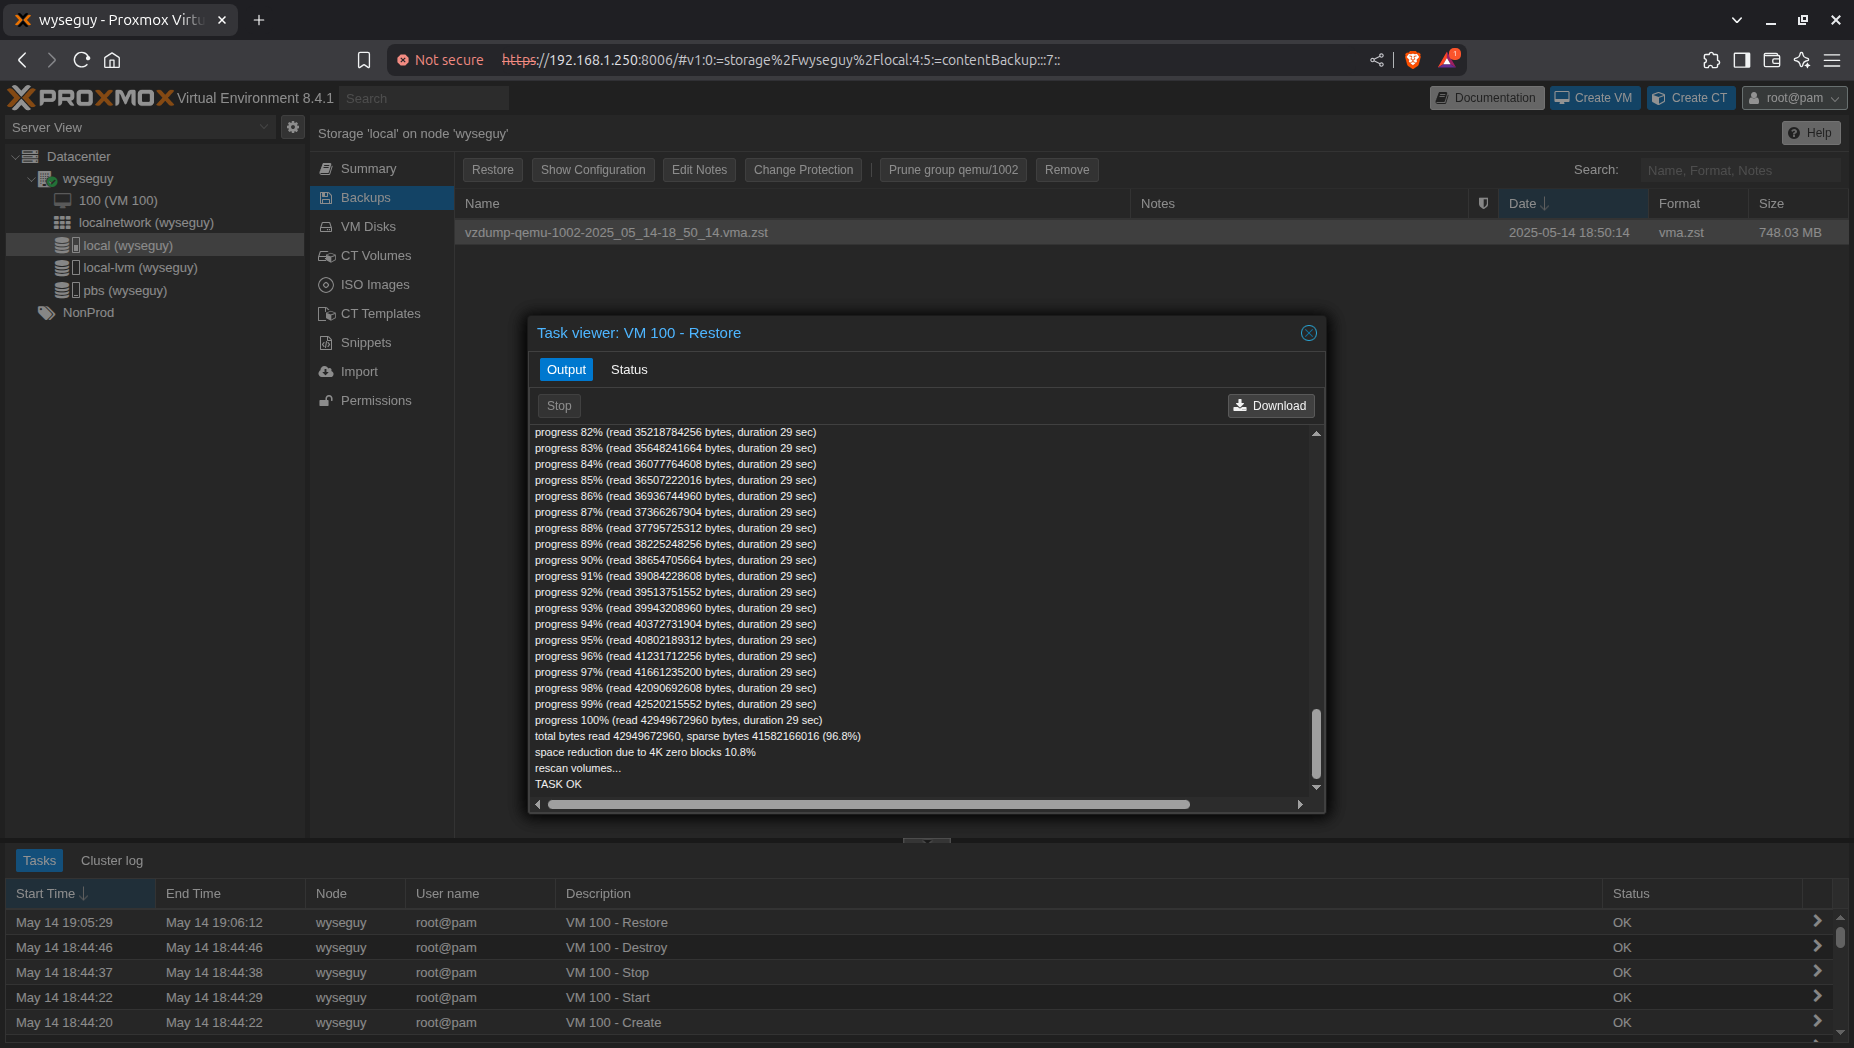
Task: Click the browser back arrow
Action: [x=22, y=60]
